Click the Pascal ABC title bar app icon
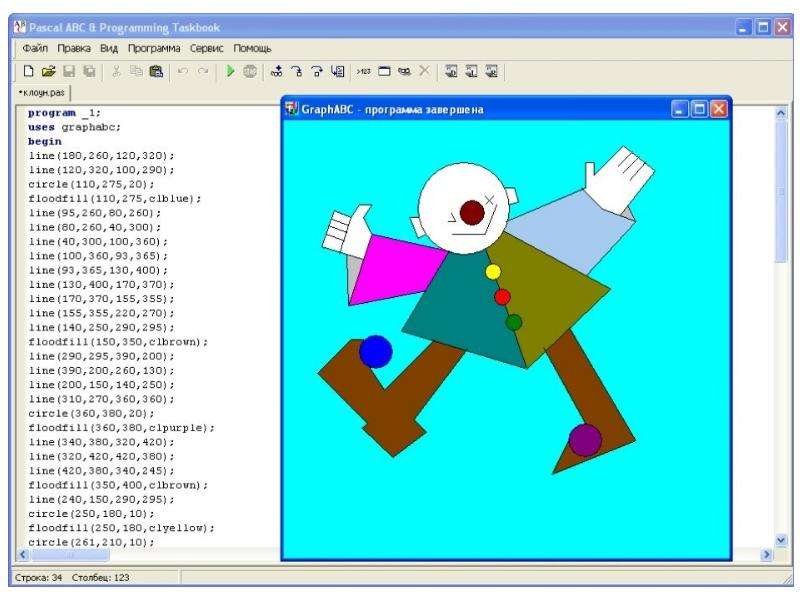This screenshot has width=800, height=600. 19,27
